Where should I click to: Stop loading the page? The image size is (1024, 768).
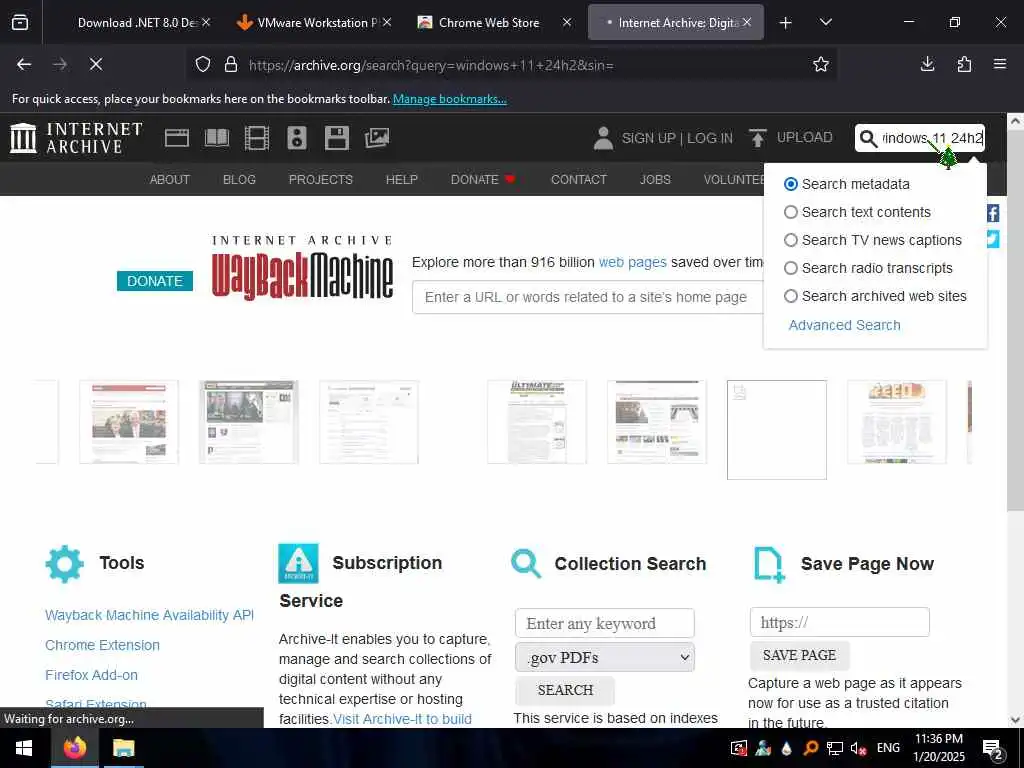pos(96,64)
